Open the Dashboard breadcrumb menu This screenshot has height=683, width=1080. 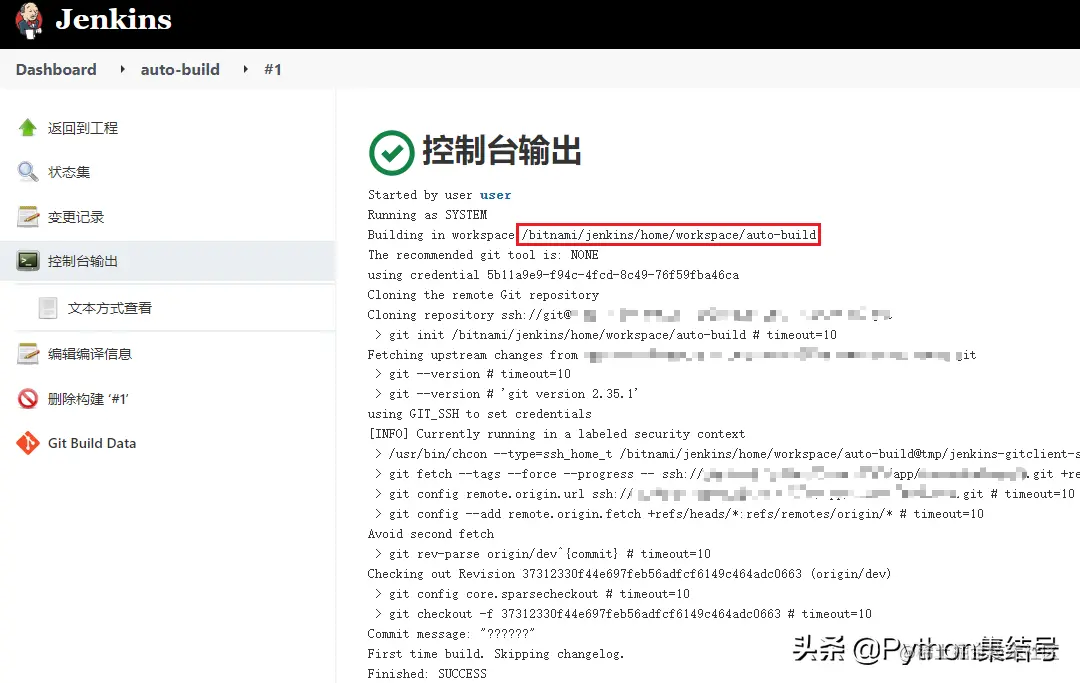click(55, 69)
